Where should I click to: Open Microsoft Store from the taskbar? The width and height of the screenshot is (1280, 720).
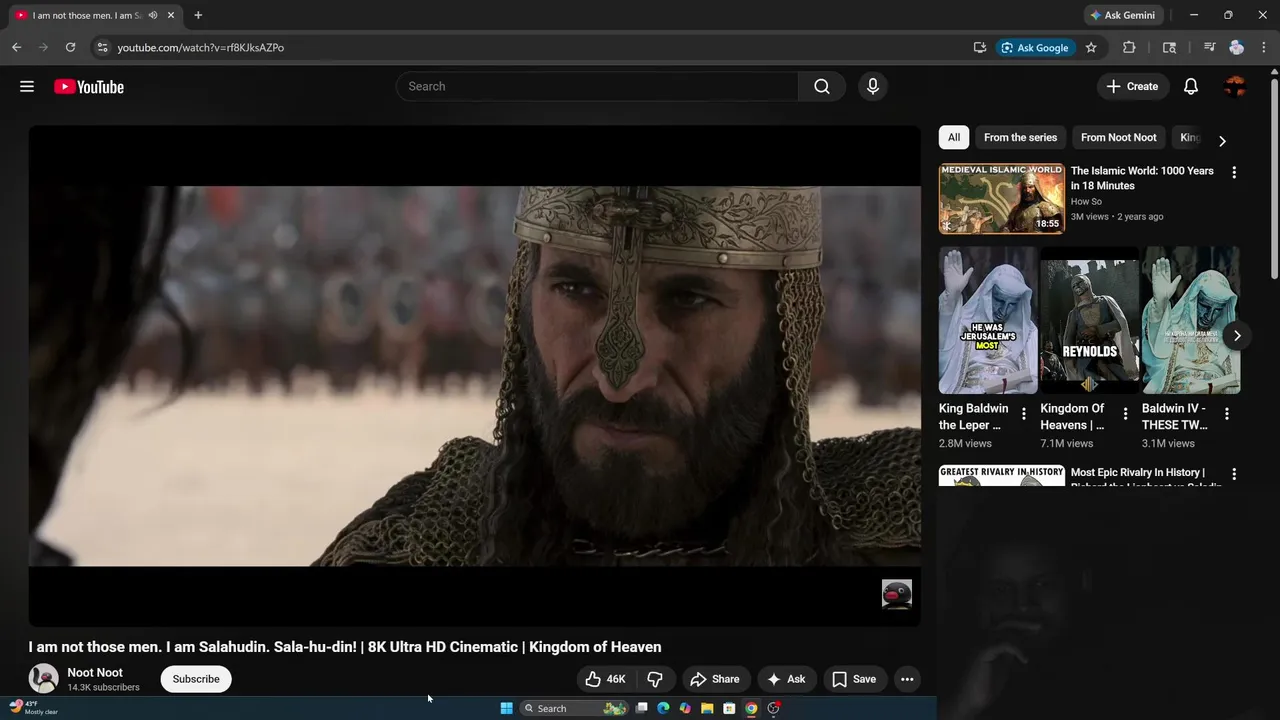(x=729, y=708)
